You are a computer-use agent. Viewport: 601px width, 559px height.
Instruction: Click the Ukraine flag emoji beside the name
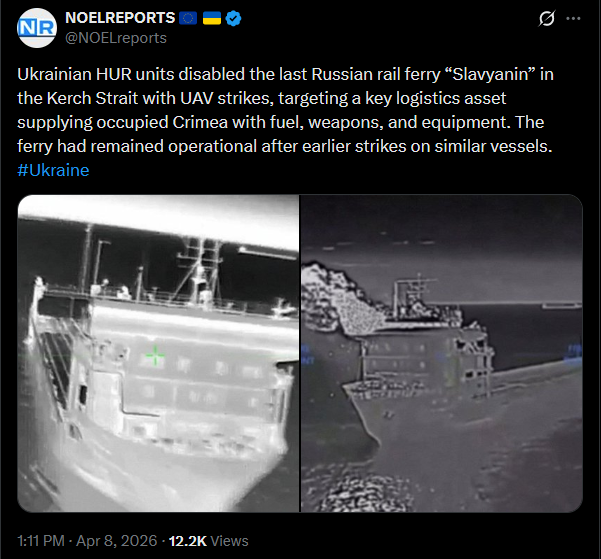coord(212,18)
